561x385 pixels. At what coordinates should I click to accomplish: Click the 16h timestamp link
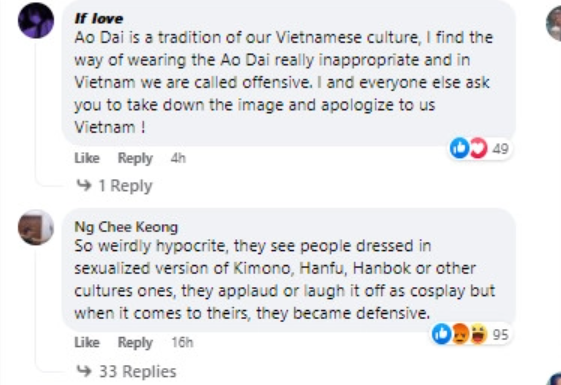(182, 342)
